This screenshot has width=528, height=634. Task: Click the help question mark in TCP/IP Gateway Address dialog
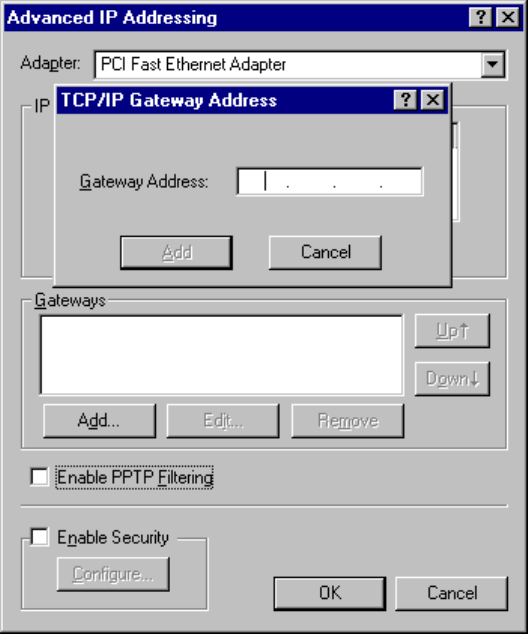[406, 99]
